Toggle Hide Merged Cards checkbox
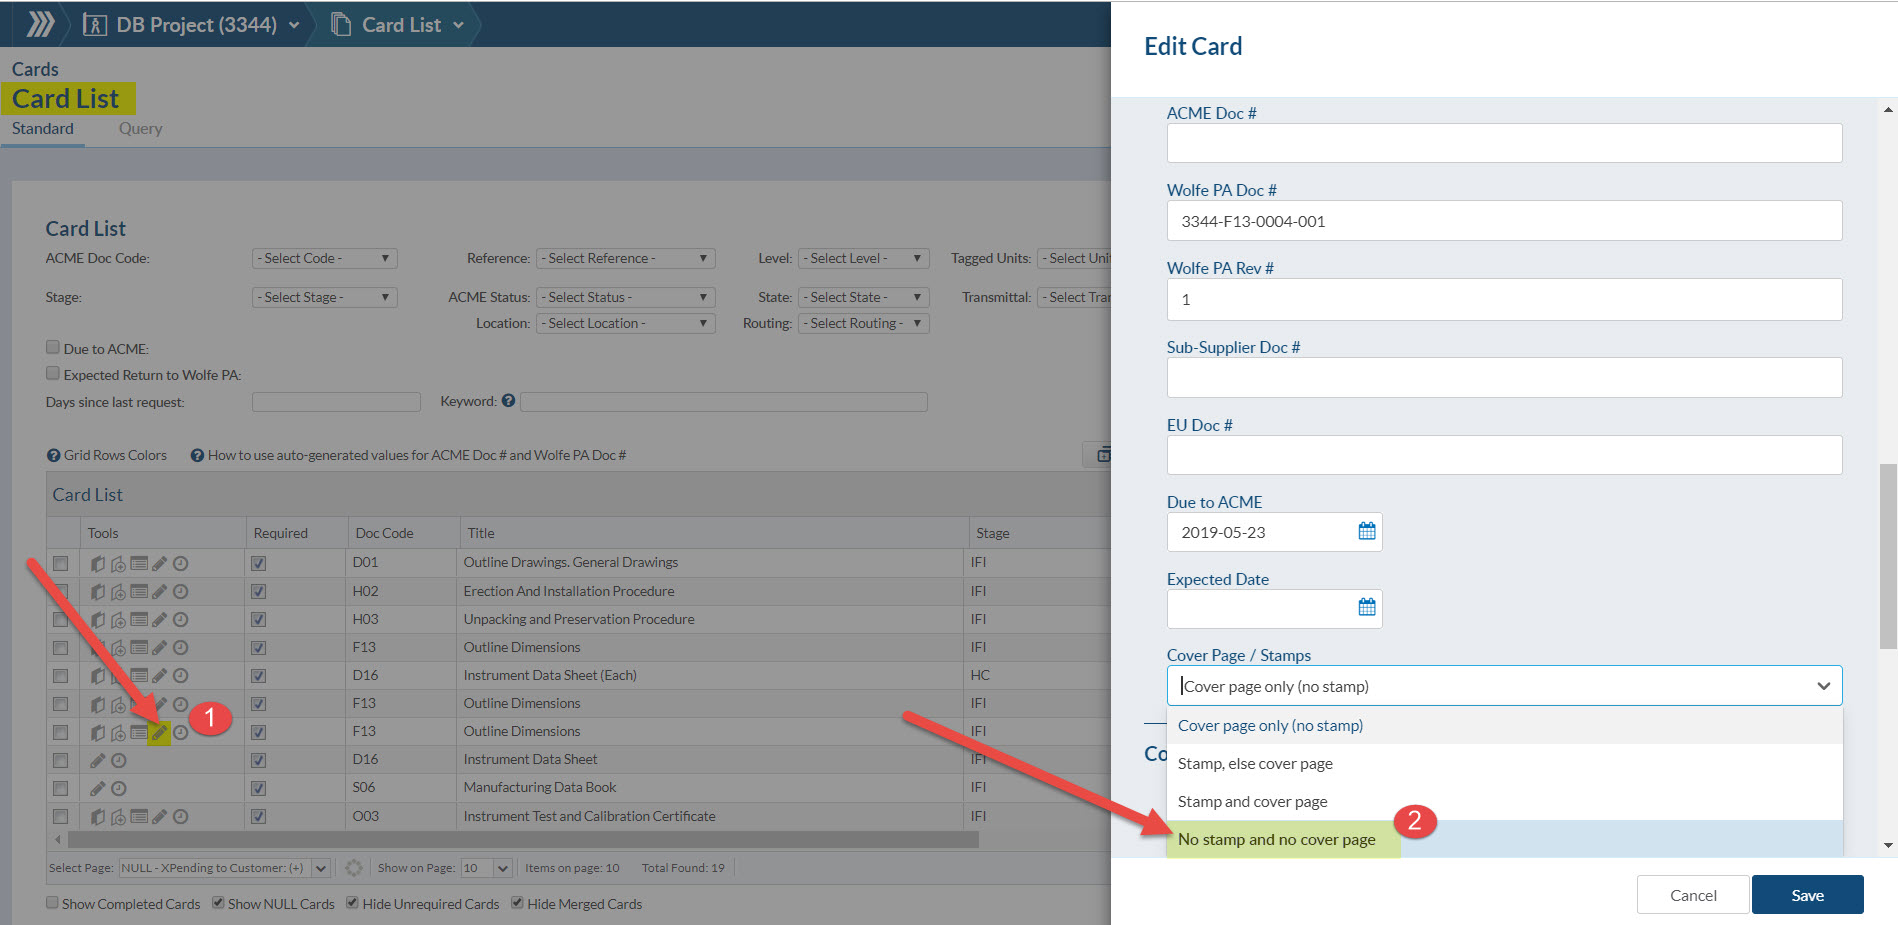The height and width of the screenshot is (925, 1898). pyautogui.click(x=517, y=903)
